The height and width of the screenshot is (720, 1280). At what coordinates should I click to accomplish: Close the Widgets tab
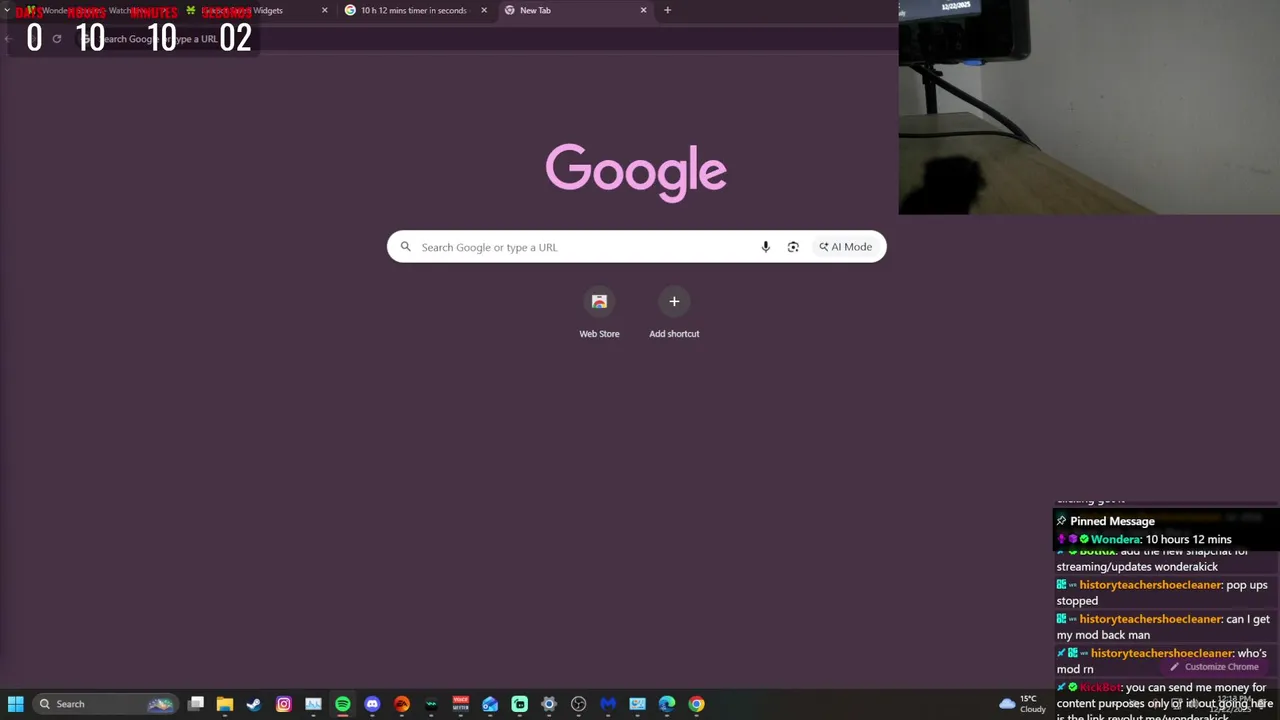[x=324, y=10]
